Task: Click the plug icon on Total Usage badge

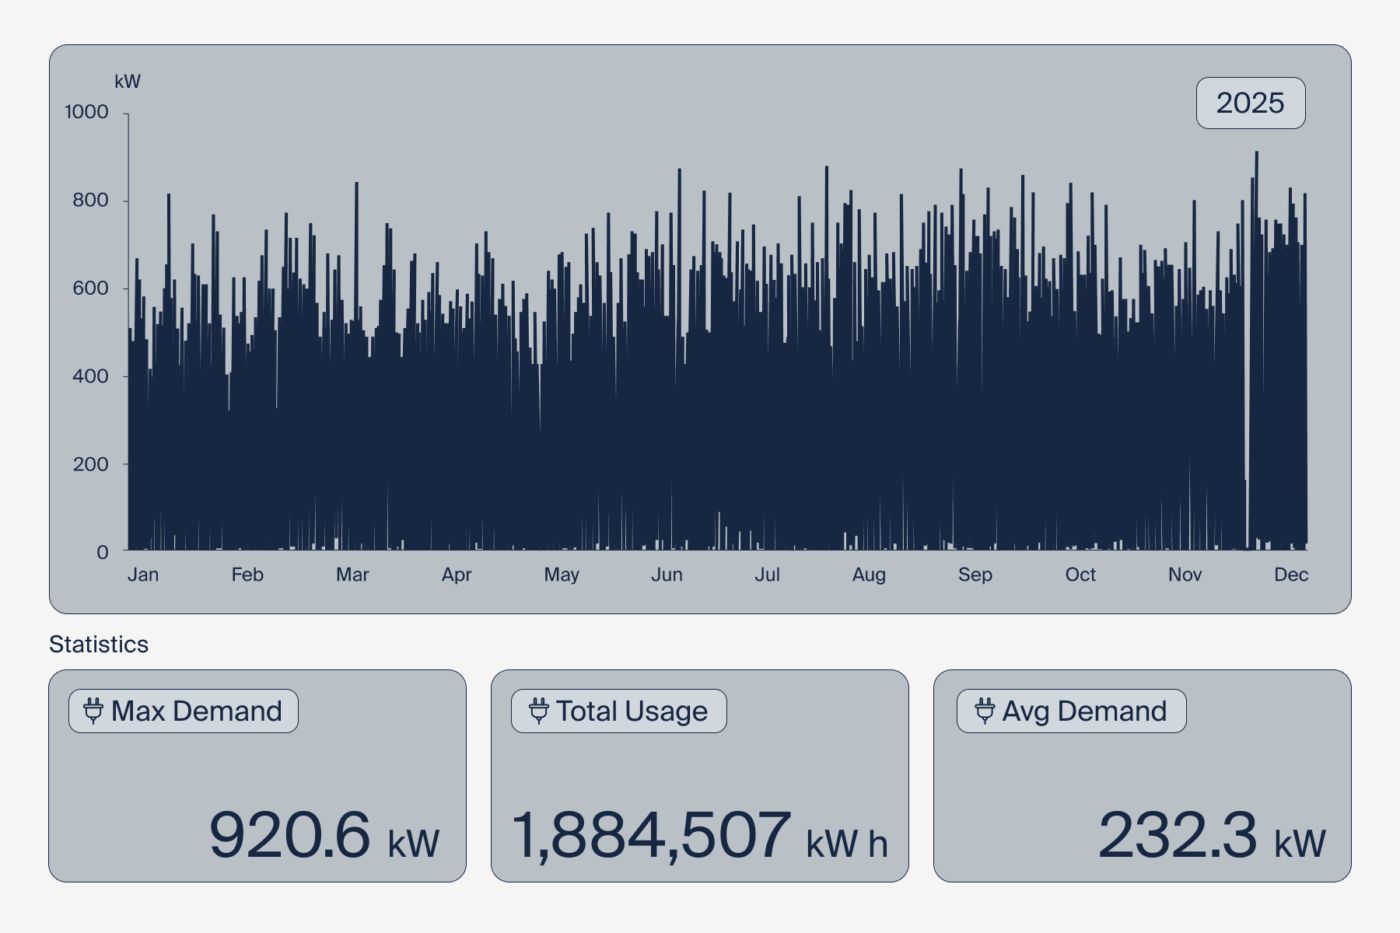Action: point(538,711)
